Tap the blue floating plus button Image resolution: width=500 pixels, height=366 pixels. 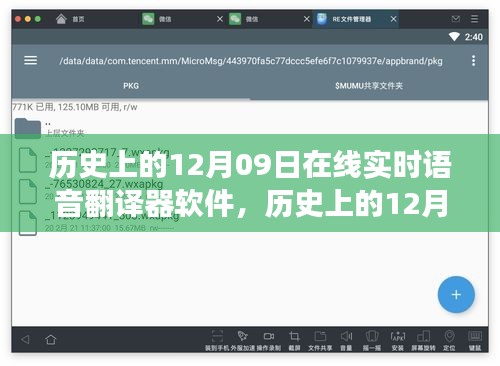[456, 295]
